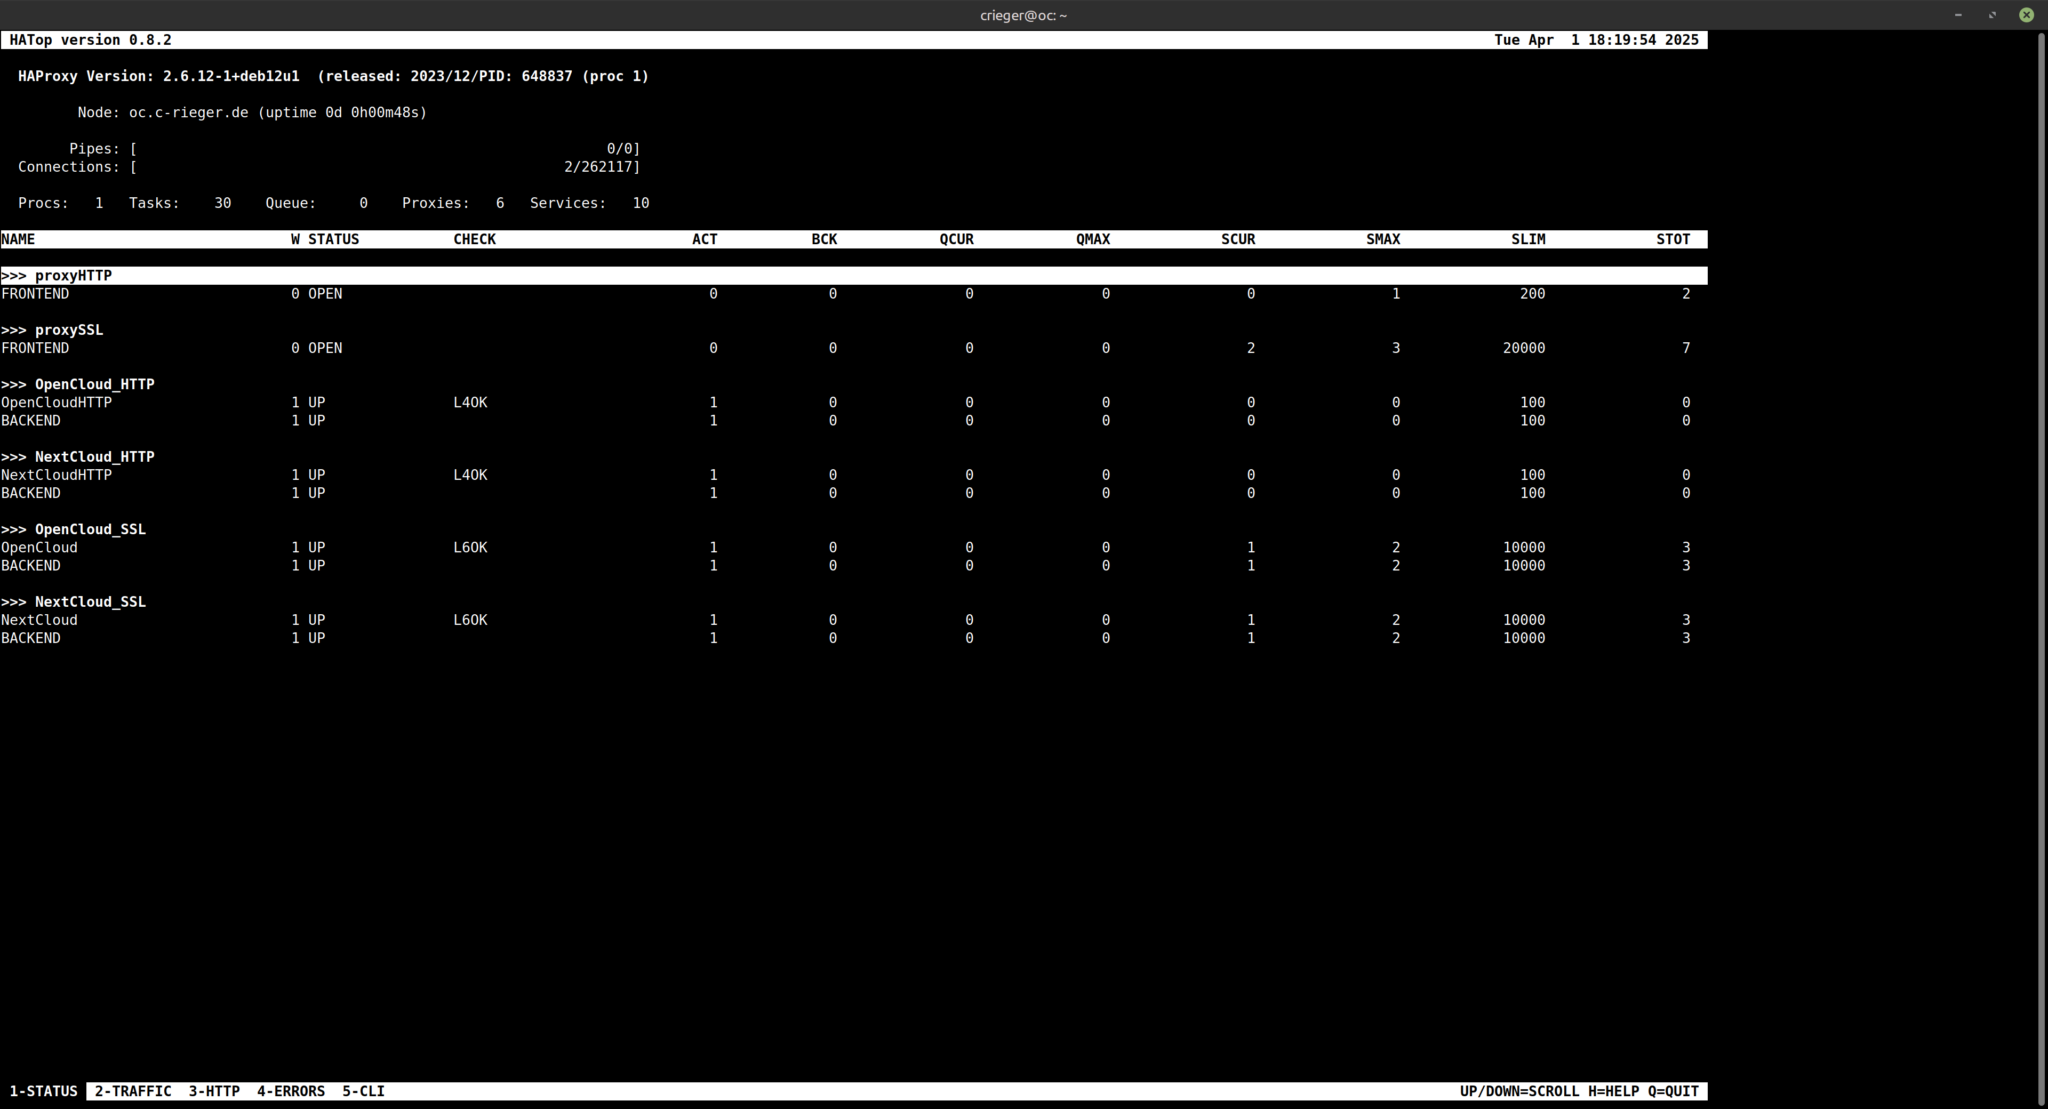
Task: Select the OpenCloud_HTTP proxy entry
Action: click(78, 384)
